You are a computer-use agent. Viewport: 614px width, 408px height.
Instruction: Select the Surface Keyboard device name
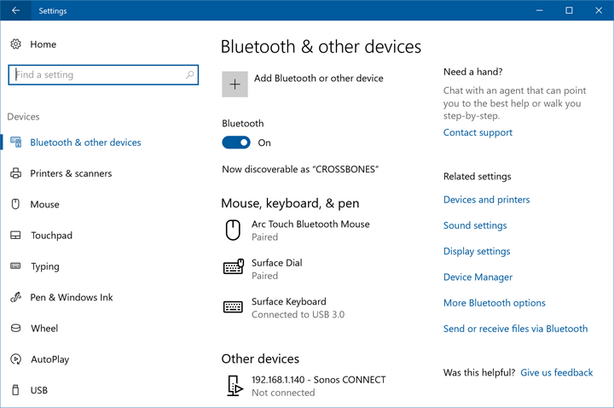289,301
